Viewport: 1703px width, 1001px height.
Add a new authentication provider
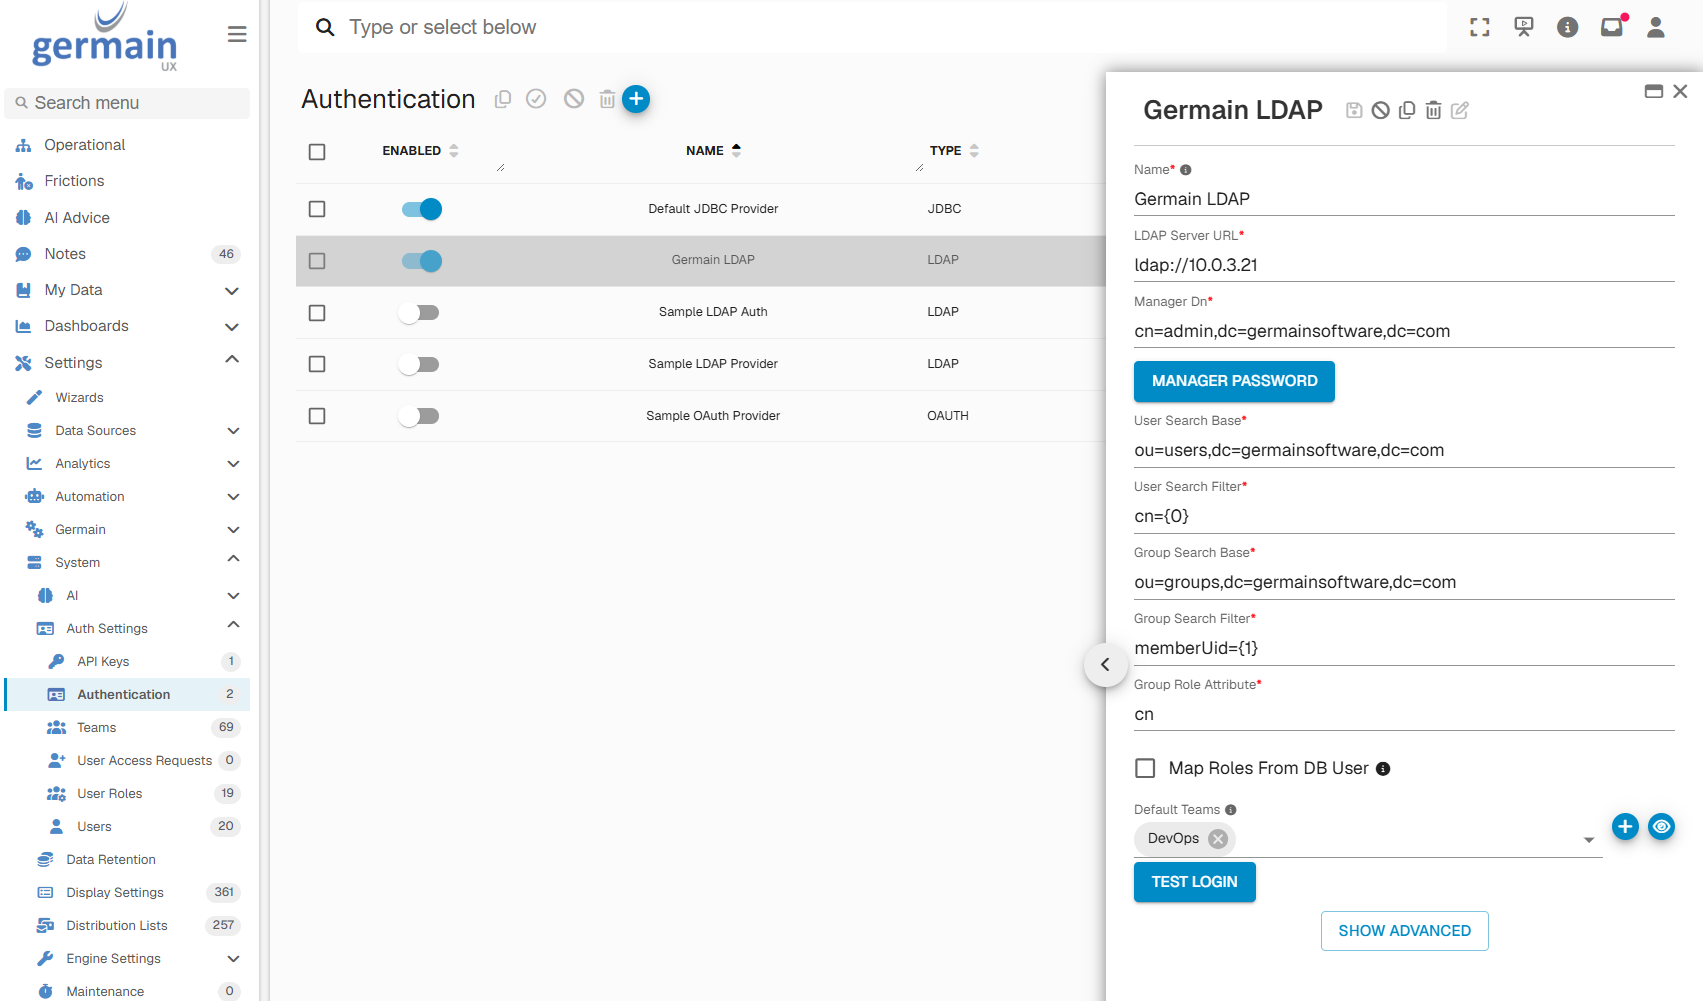636,98
